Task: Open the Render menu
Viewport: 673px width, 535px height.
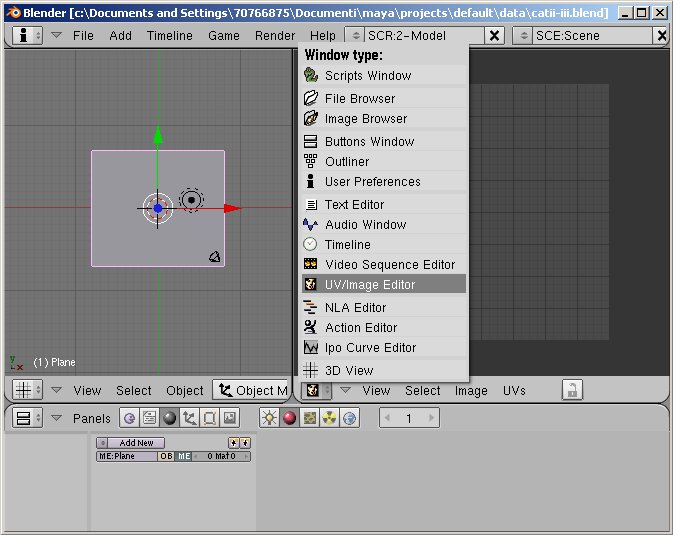Action: 275,36
